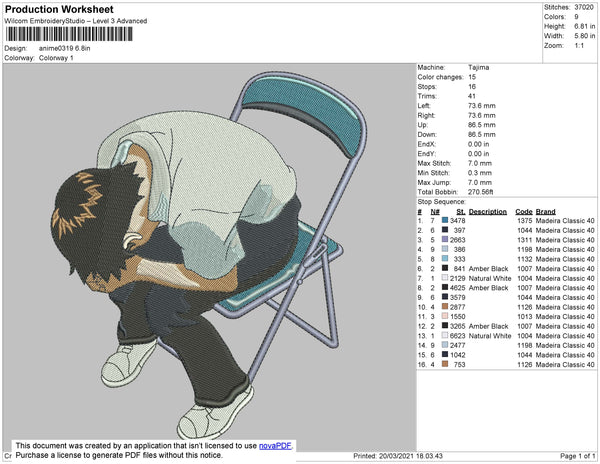Viewport: 600px width, 464px height.
Task: Click the Brand column header
Action: 545,212
